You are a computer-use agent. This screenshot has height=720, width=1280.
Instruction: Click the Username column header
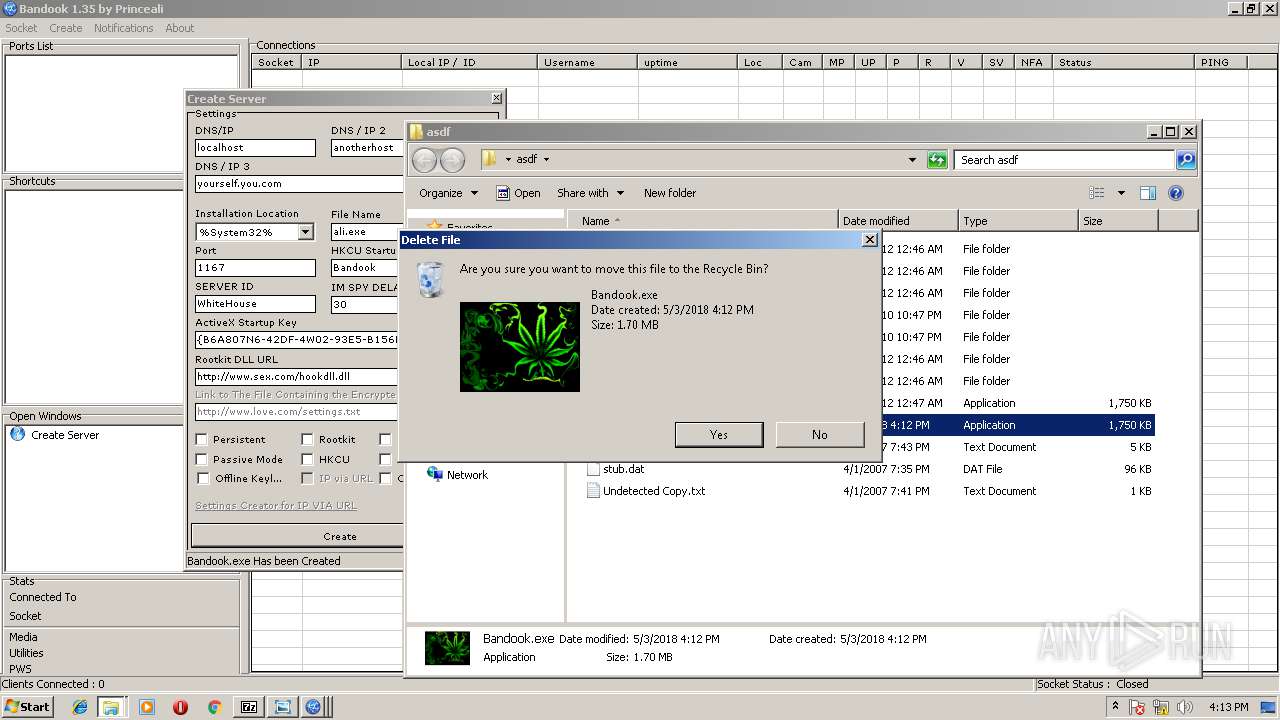(x=588, y=62)
